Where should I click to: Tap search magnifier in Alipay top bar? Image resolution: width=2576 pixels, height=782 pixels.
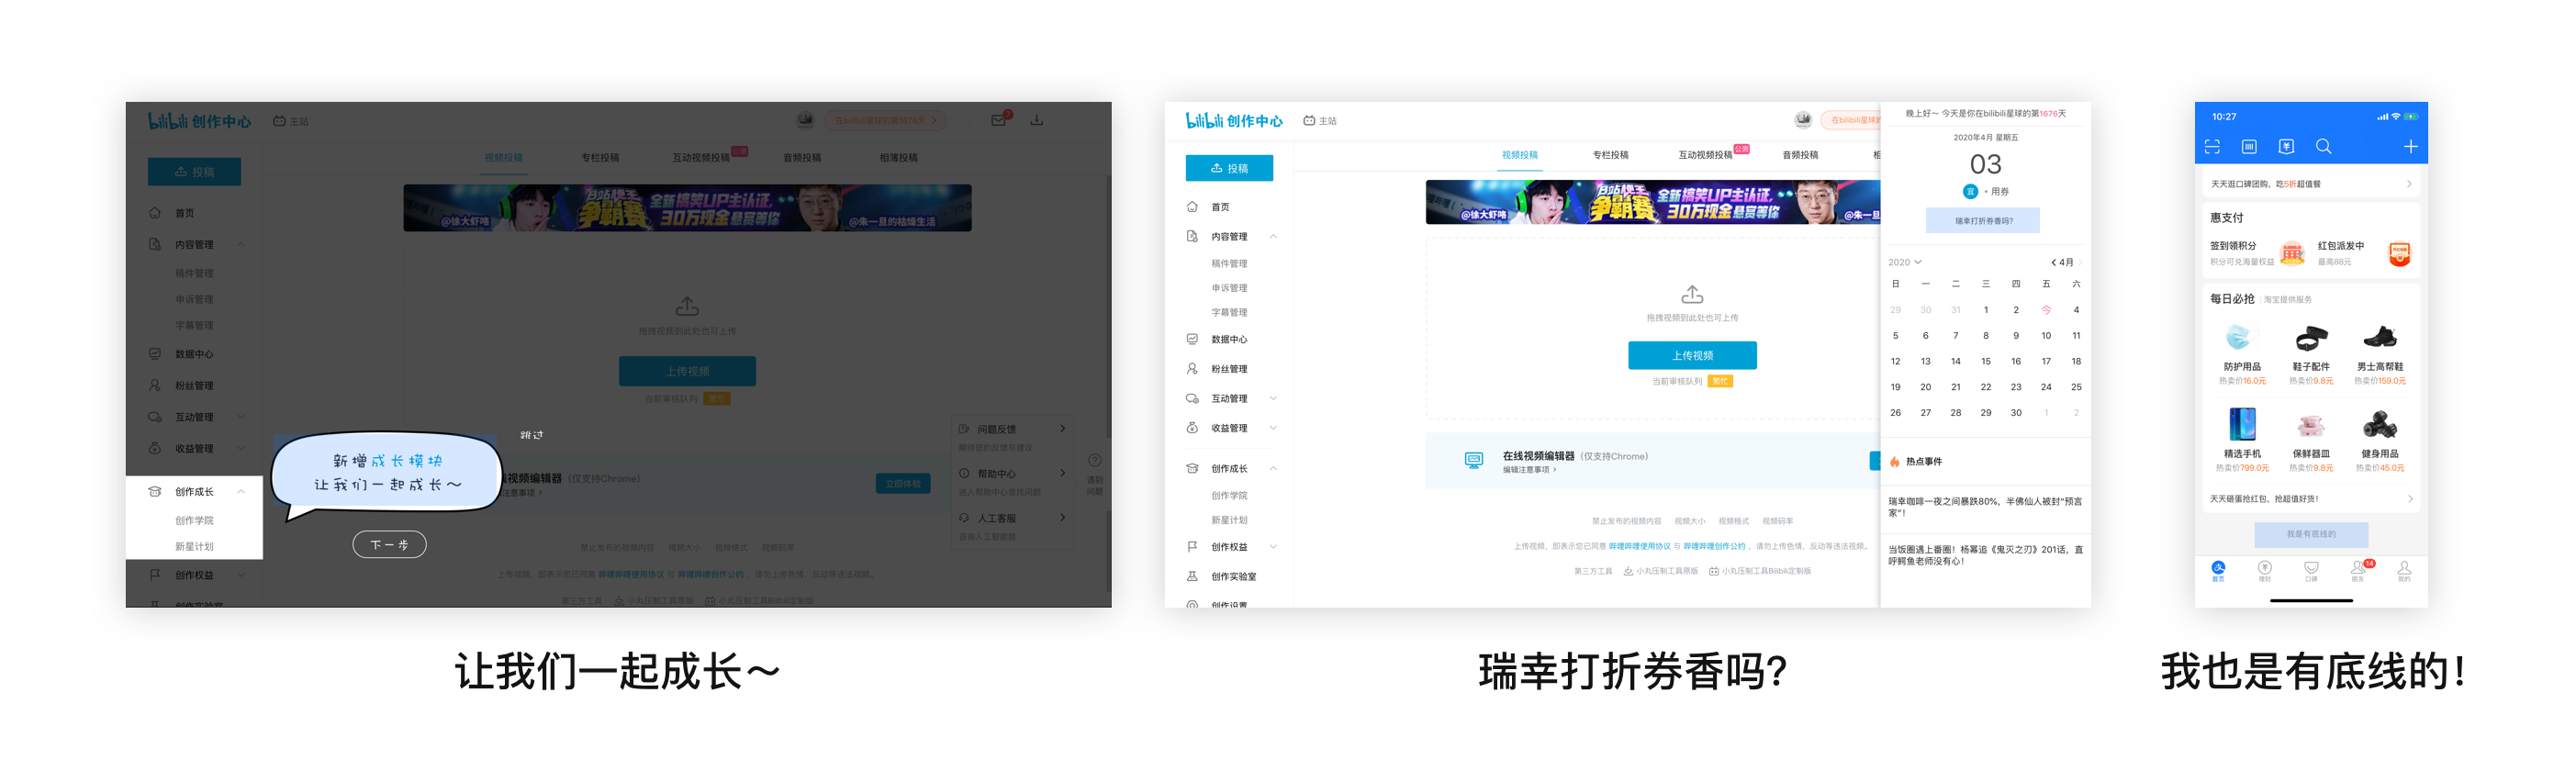[x=2323, y=147]
